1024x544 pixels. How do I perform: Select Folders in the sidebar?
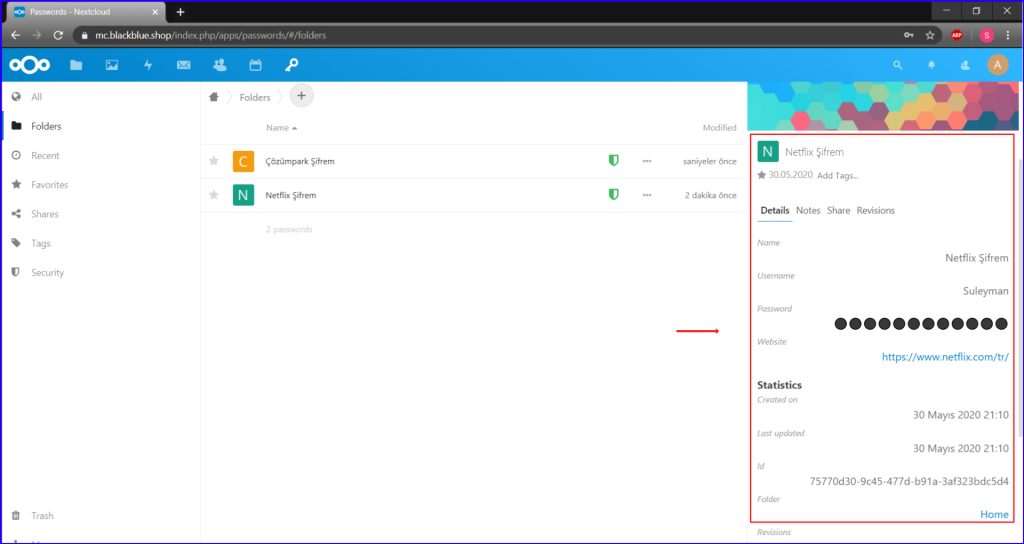tap(46, 126)
